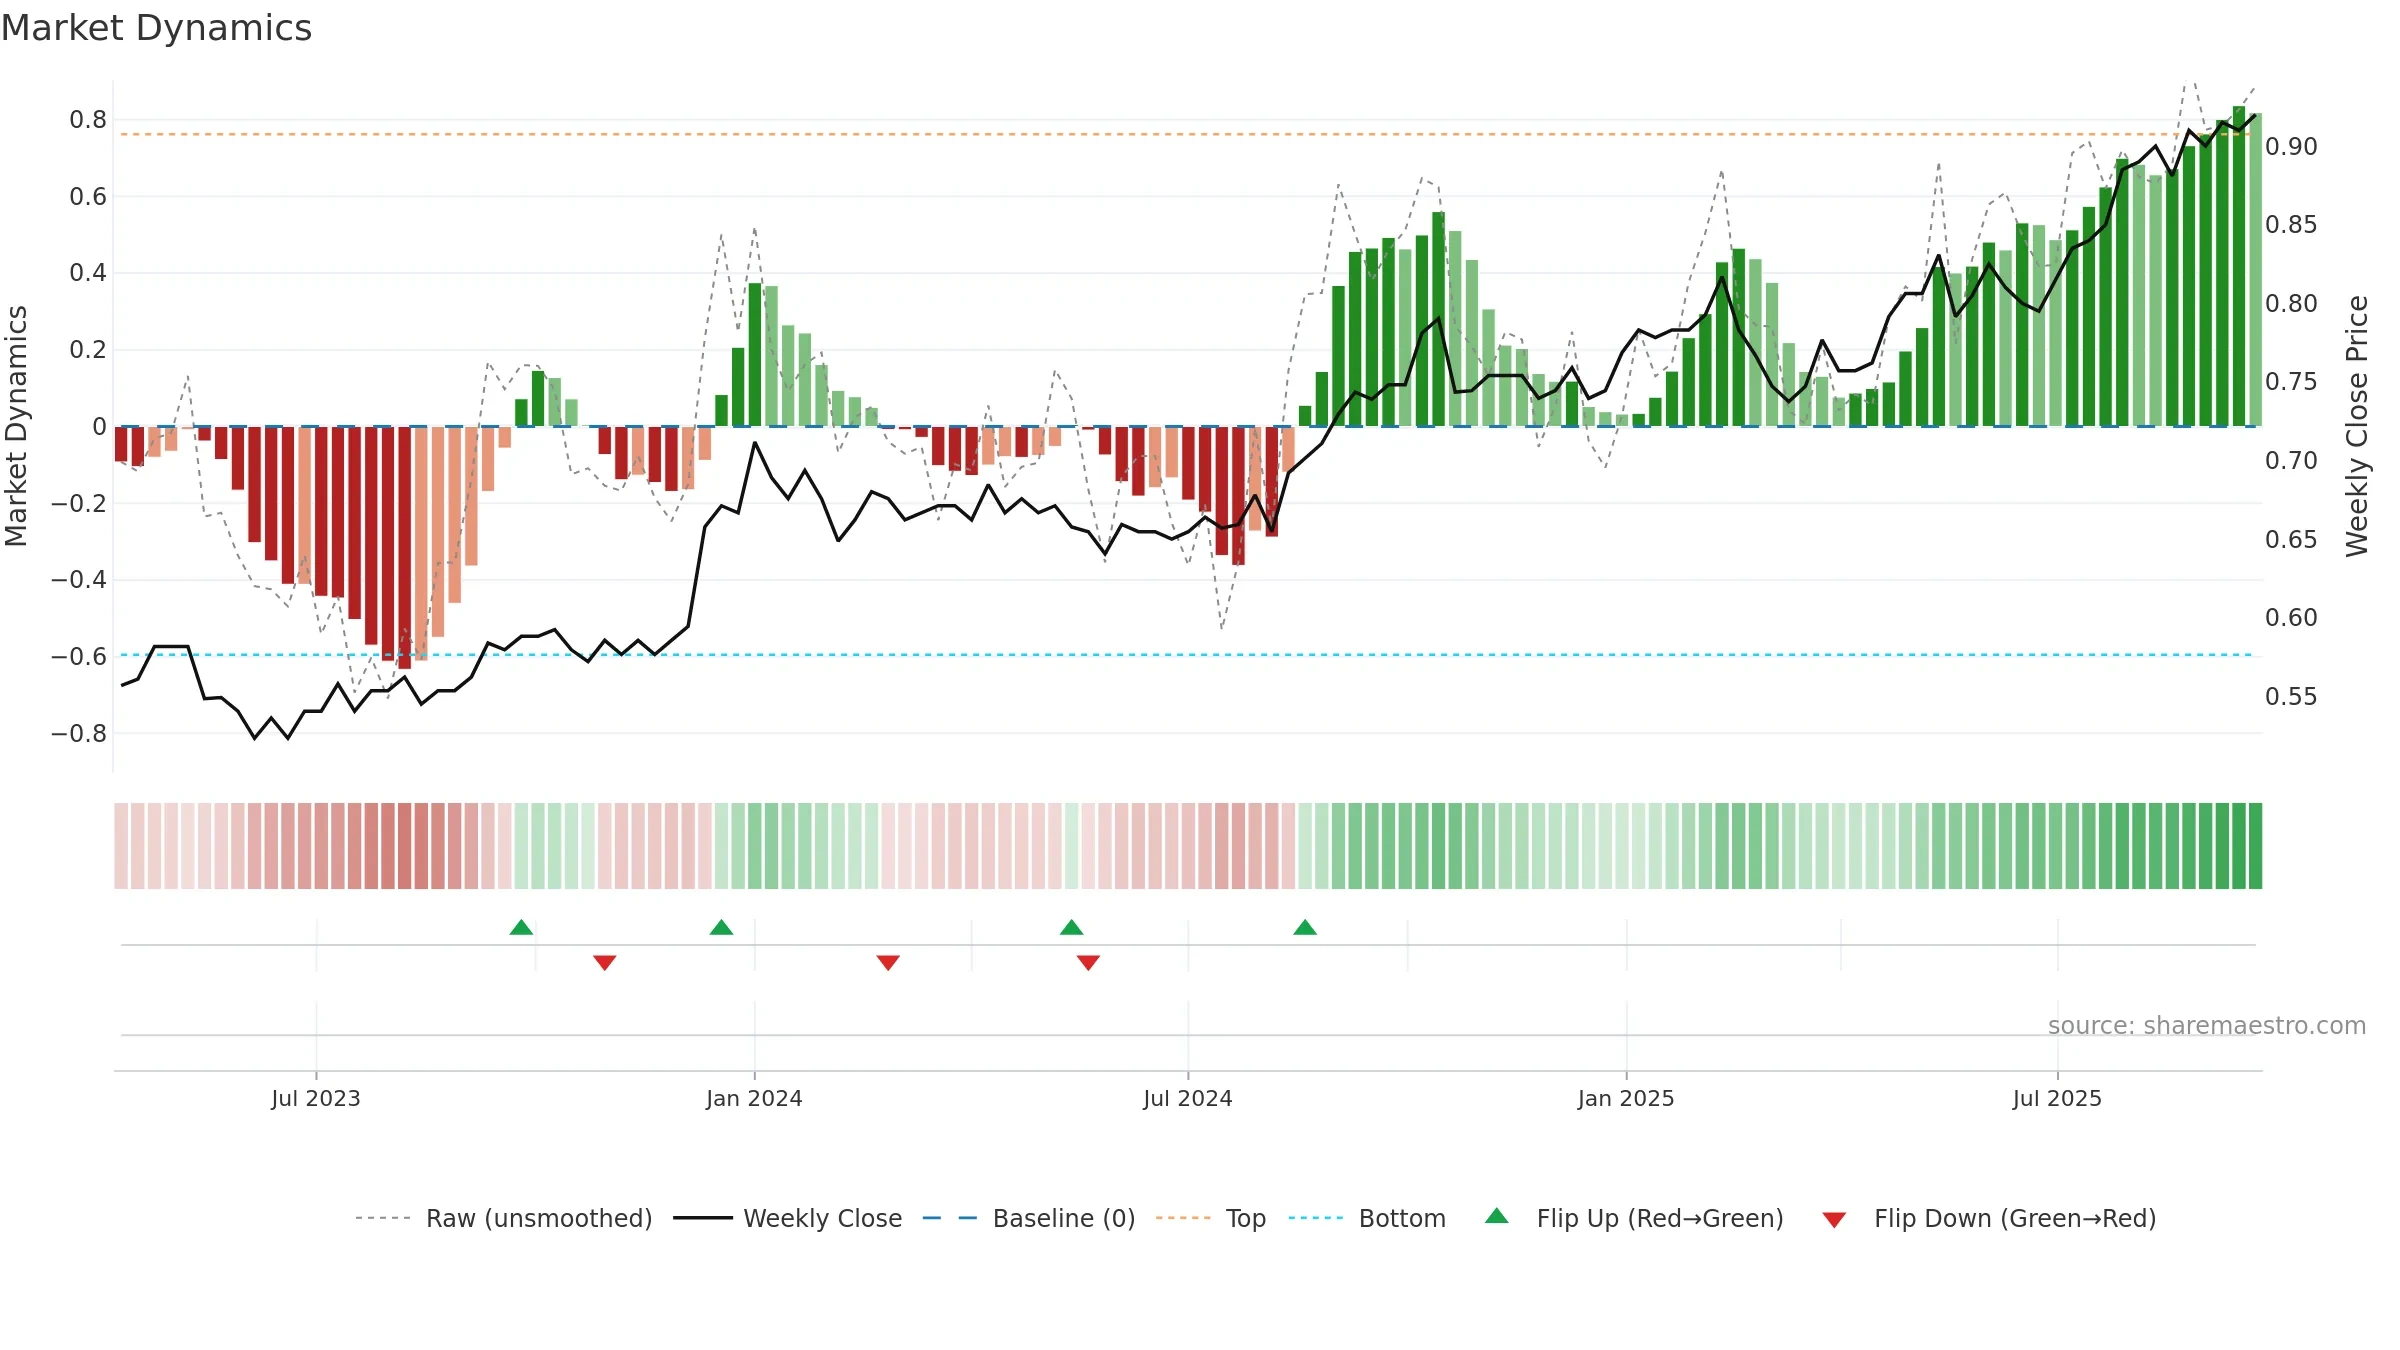Viewport: 2400px width, 1350px height.
Task: Click the first pale red heatmap cell
Action: pyautogui.click(x=121, y=846)
